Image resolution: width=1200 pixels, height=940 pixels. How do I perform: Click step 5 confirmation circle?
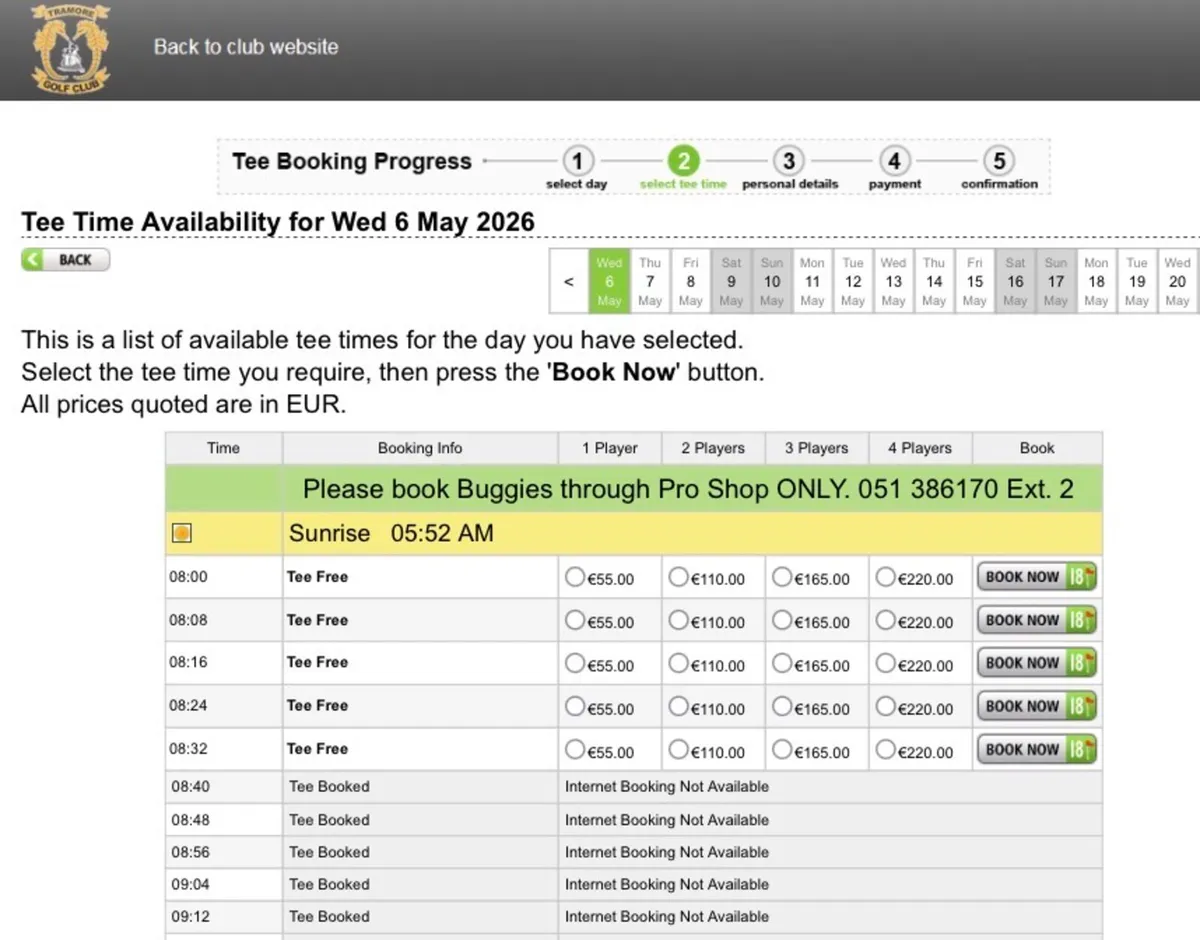pos(999,161)
